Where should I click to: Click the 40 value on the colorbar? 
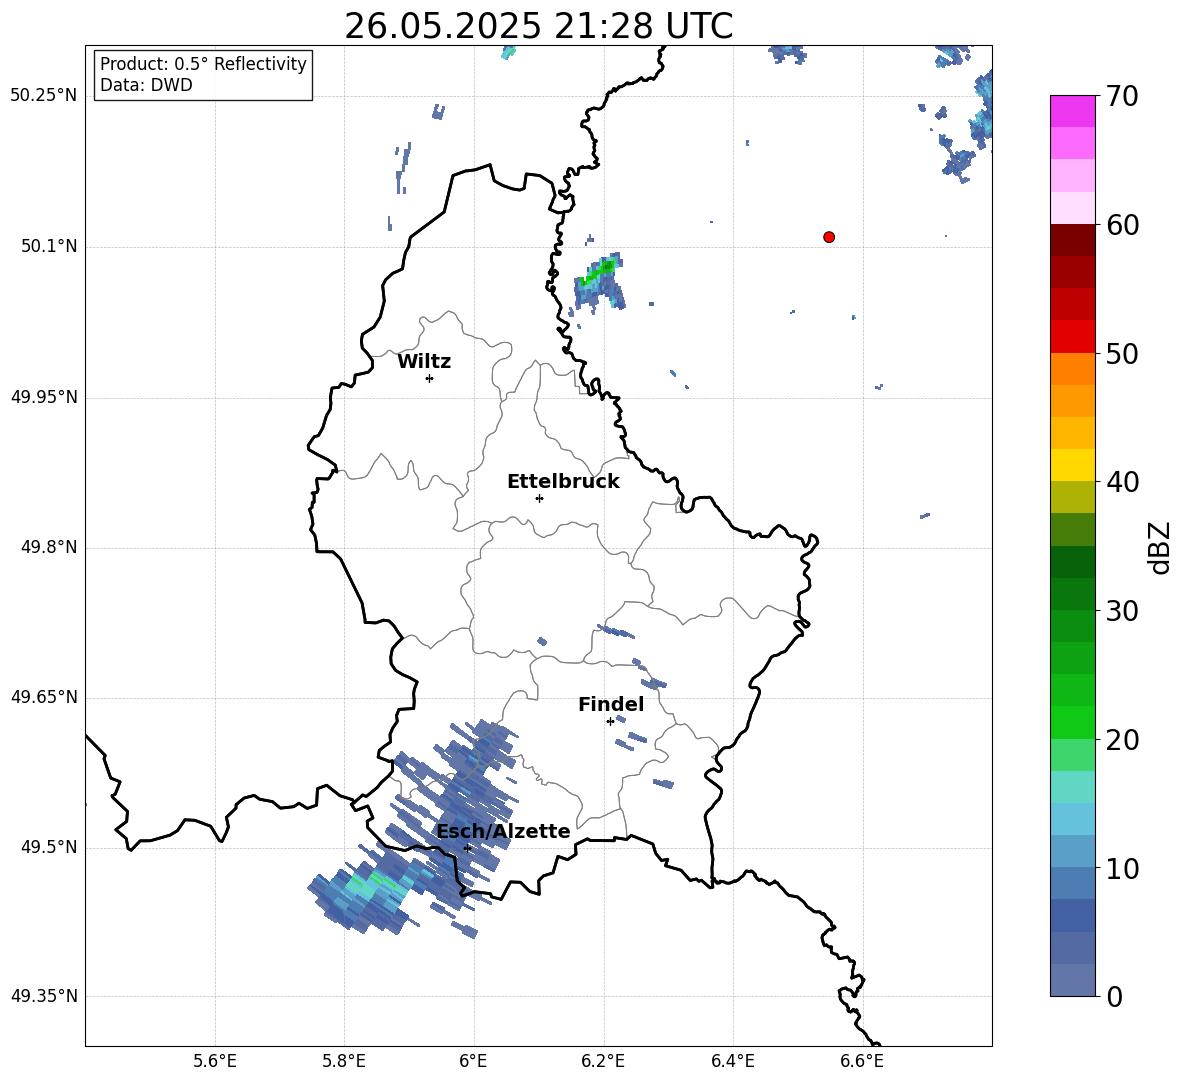[1121, 482]
